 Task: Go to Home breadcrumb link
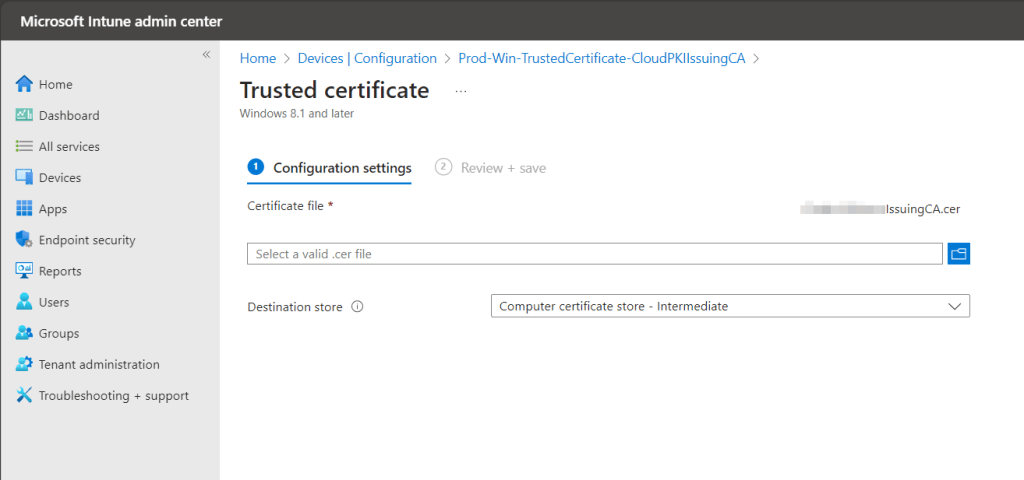point(257,58)
